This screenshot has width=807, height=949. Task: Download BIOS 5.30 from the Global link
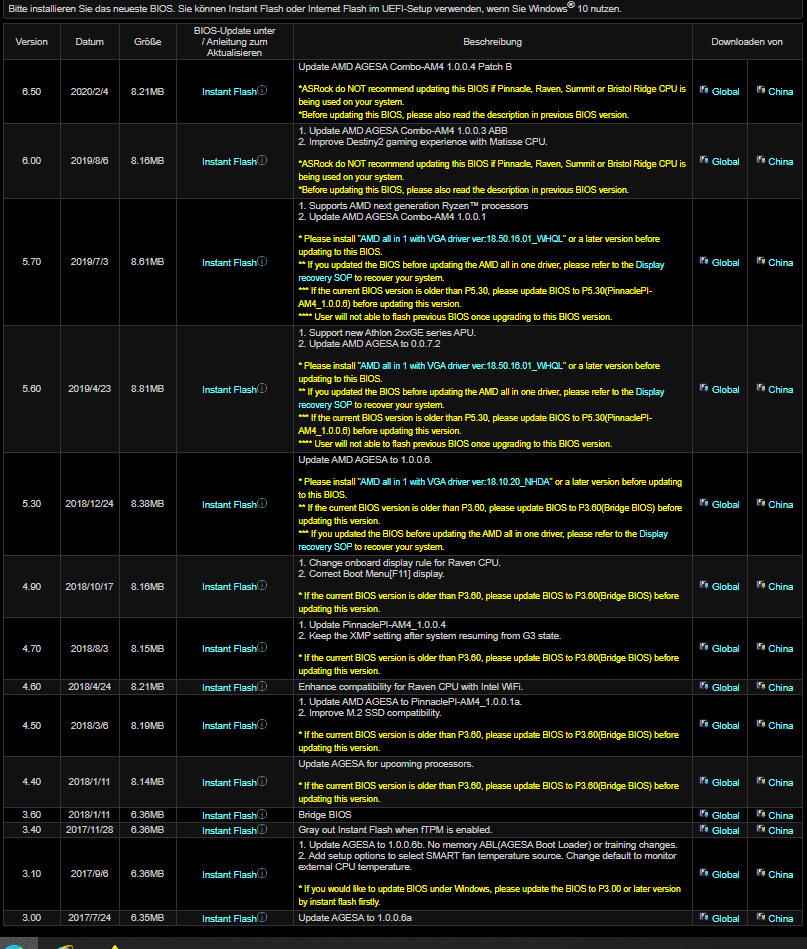click(x=725, y=505)
